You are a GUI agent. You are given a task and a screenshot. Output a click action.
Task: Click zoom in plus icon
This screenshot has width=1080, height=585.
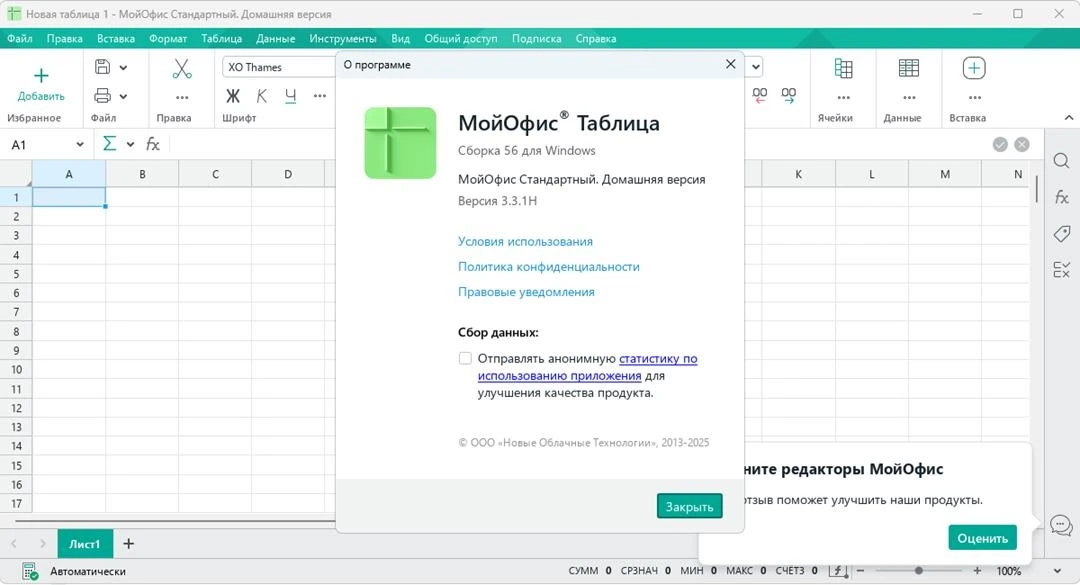977,571
